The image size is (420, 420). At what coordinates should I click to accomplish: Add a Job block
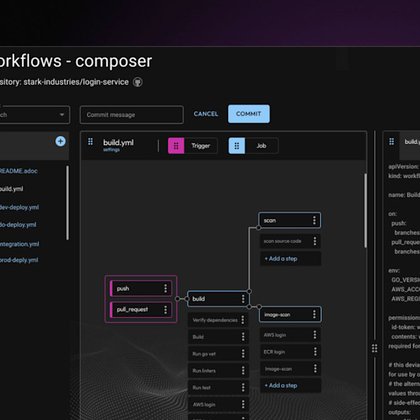[x=253, y=146]
